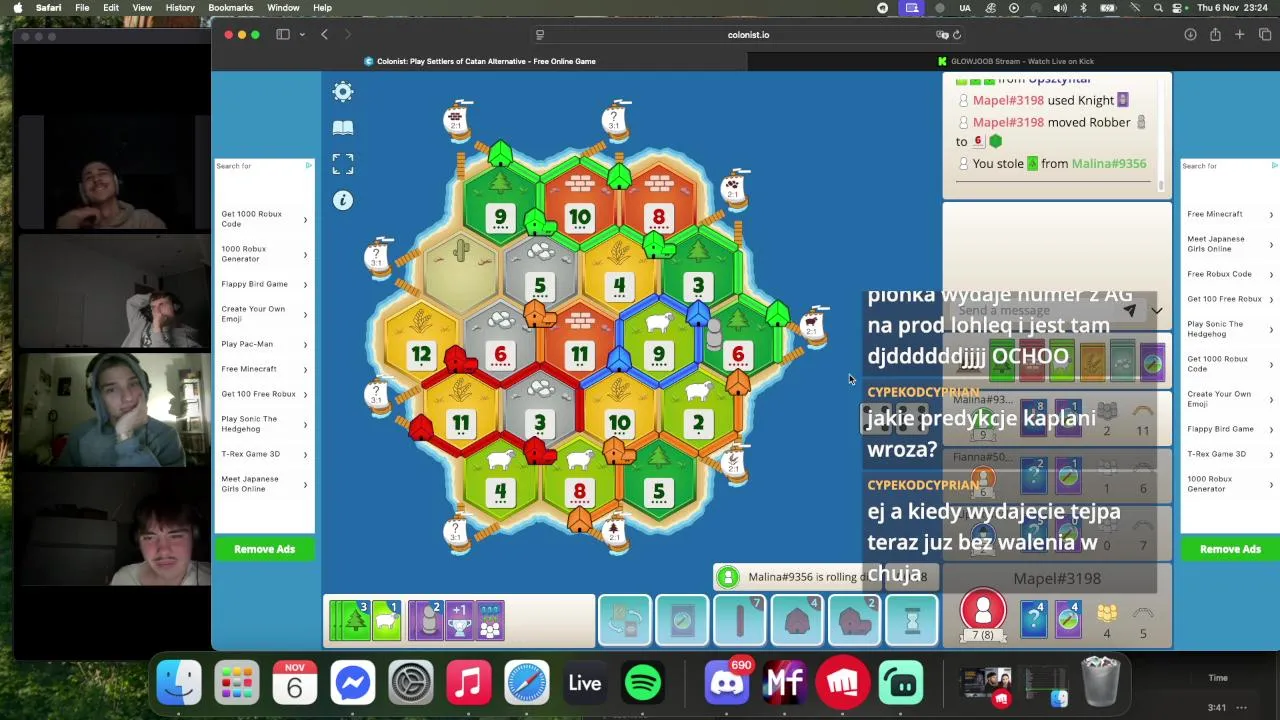Select the knight development card in hand
Viewport: 1280px width, 720px height.
click(427, 621)
